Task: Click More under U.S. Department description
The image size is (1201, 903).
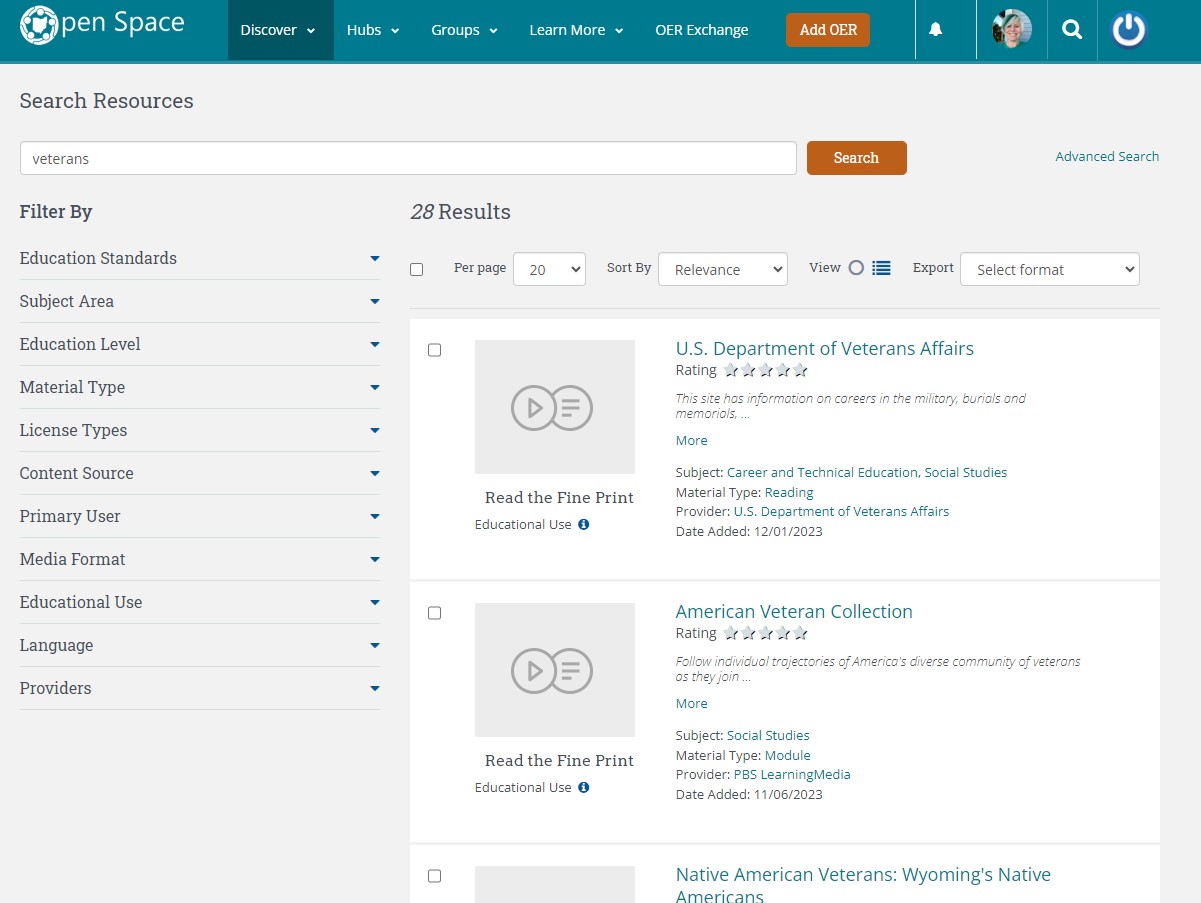Action: point(691,441)
